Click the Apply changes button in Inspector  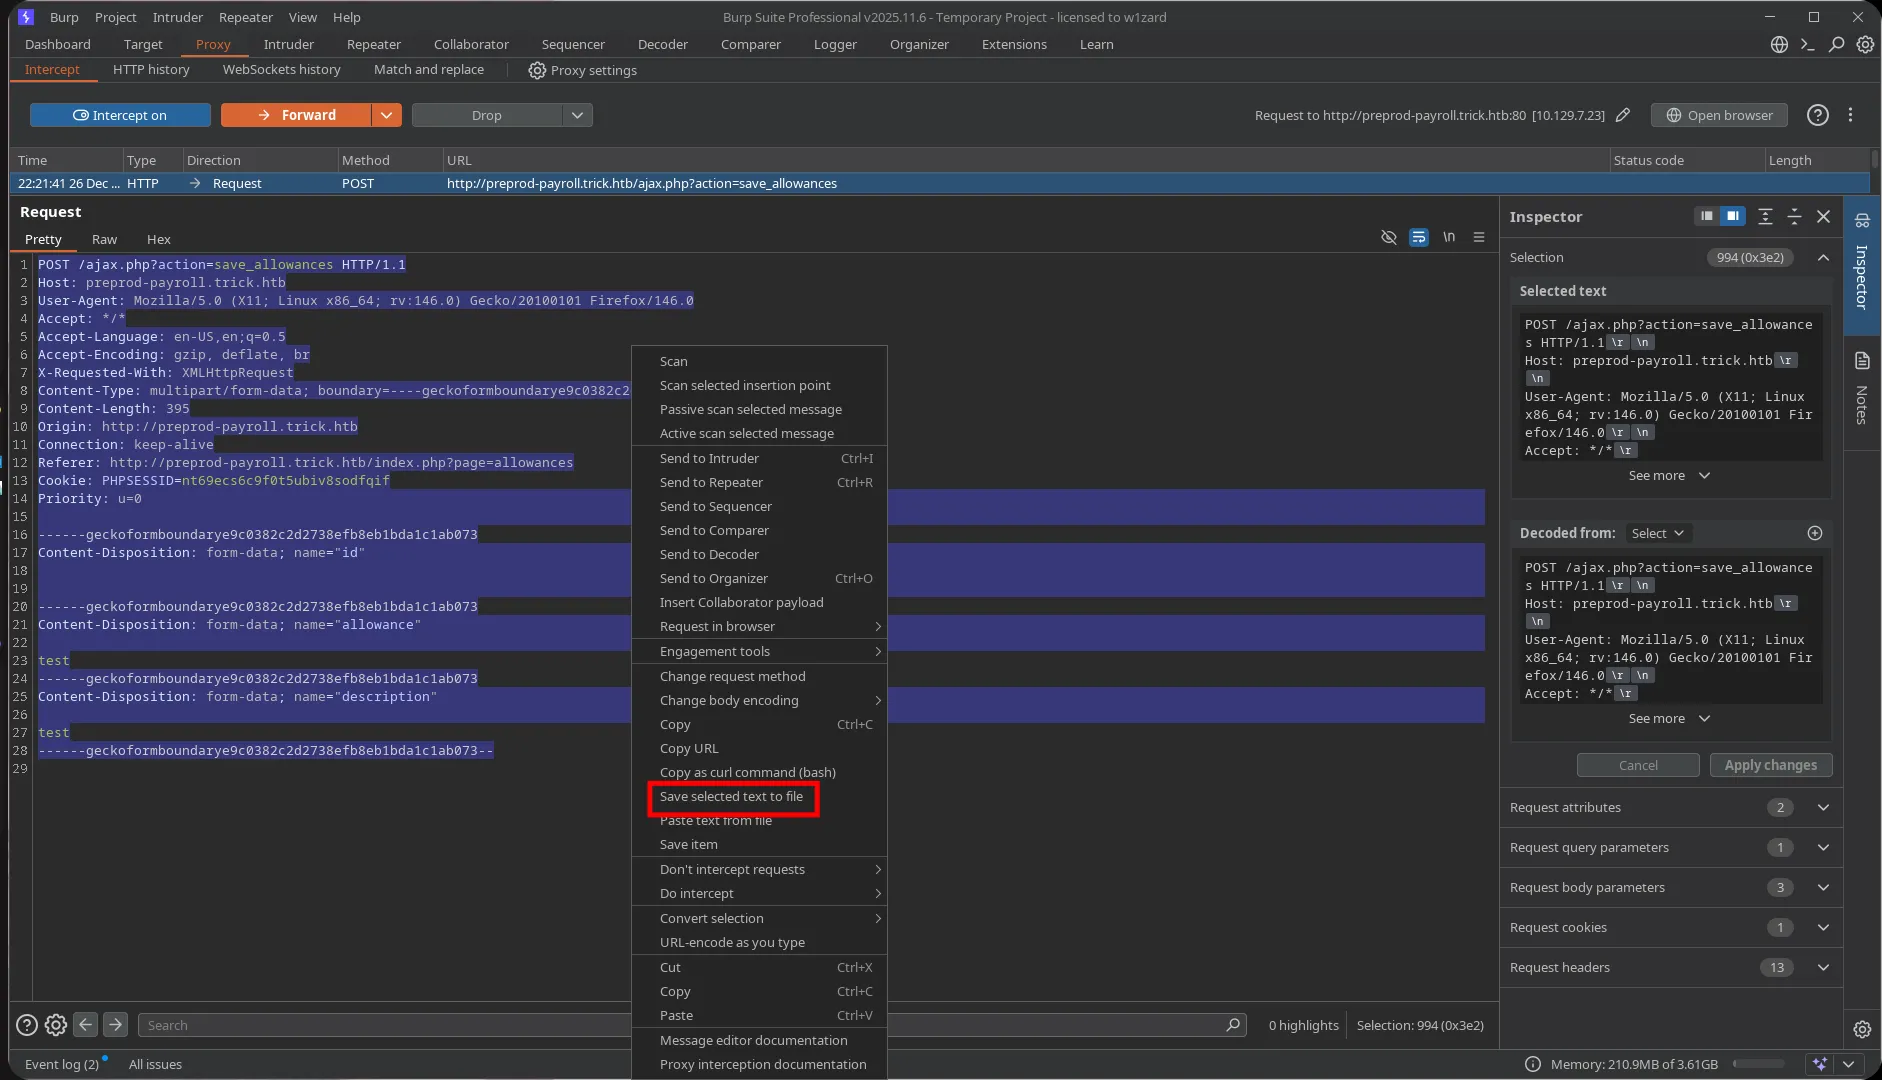point(1770,765)
